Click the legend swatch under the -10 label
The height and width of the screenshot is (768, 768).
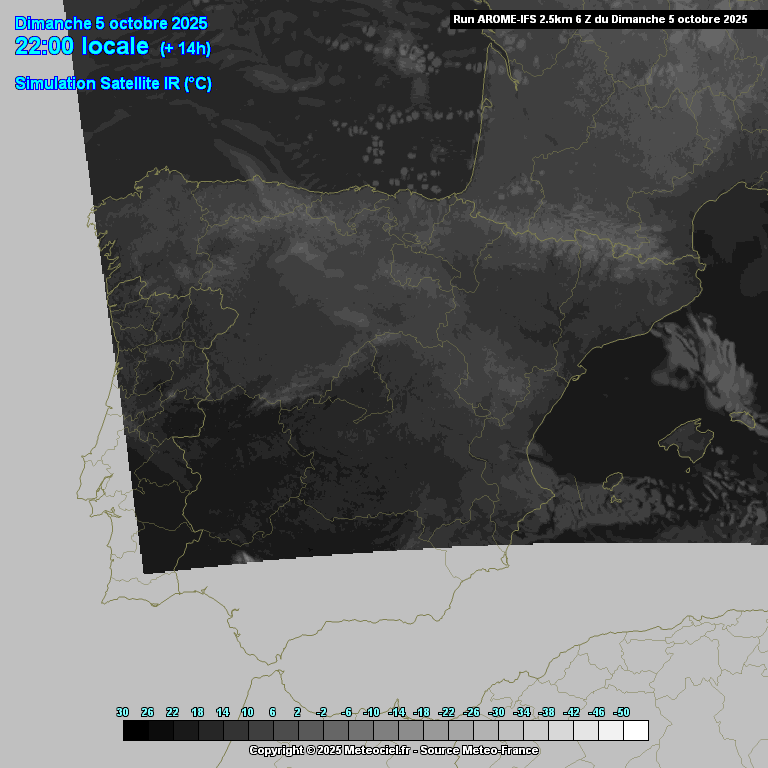coord(385,730)
